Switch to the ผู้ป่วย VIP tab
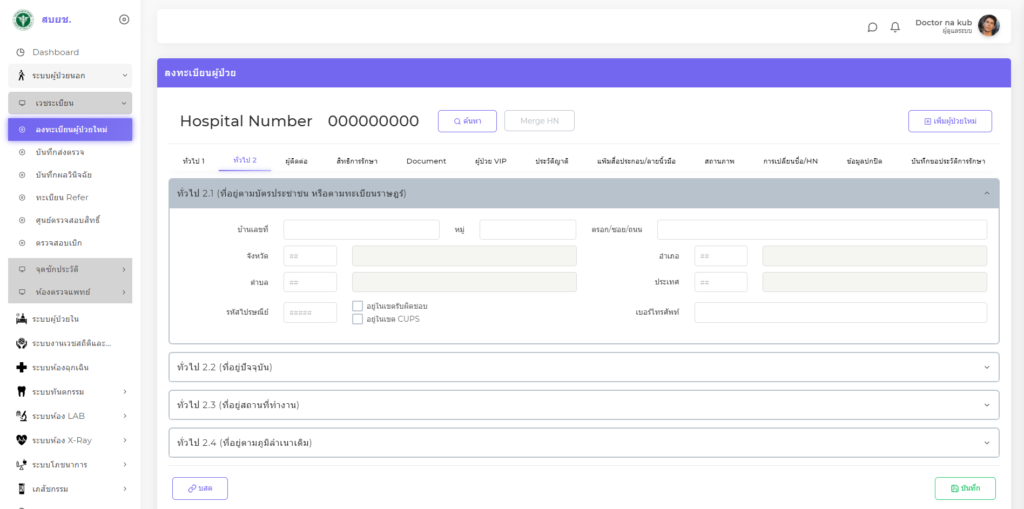 tap(490, 161)
